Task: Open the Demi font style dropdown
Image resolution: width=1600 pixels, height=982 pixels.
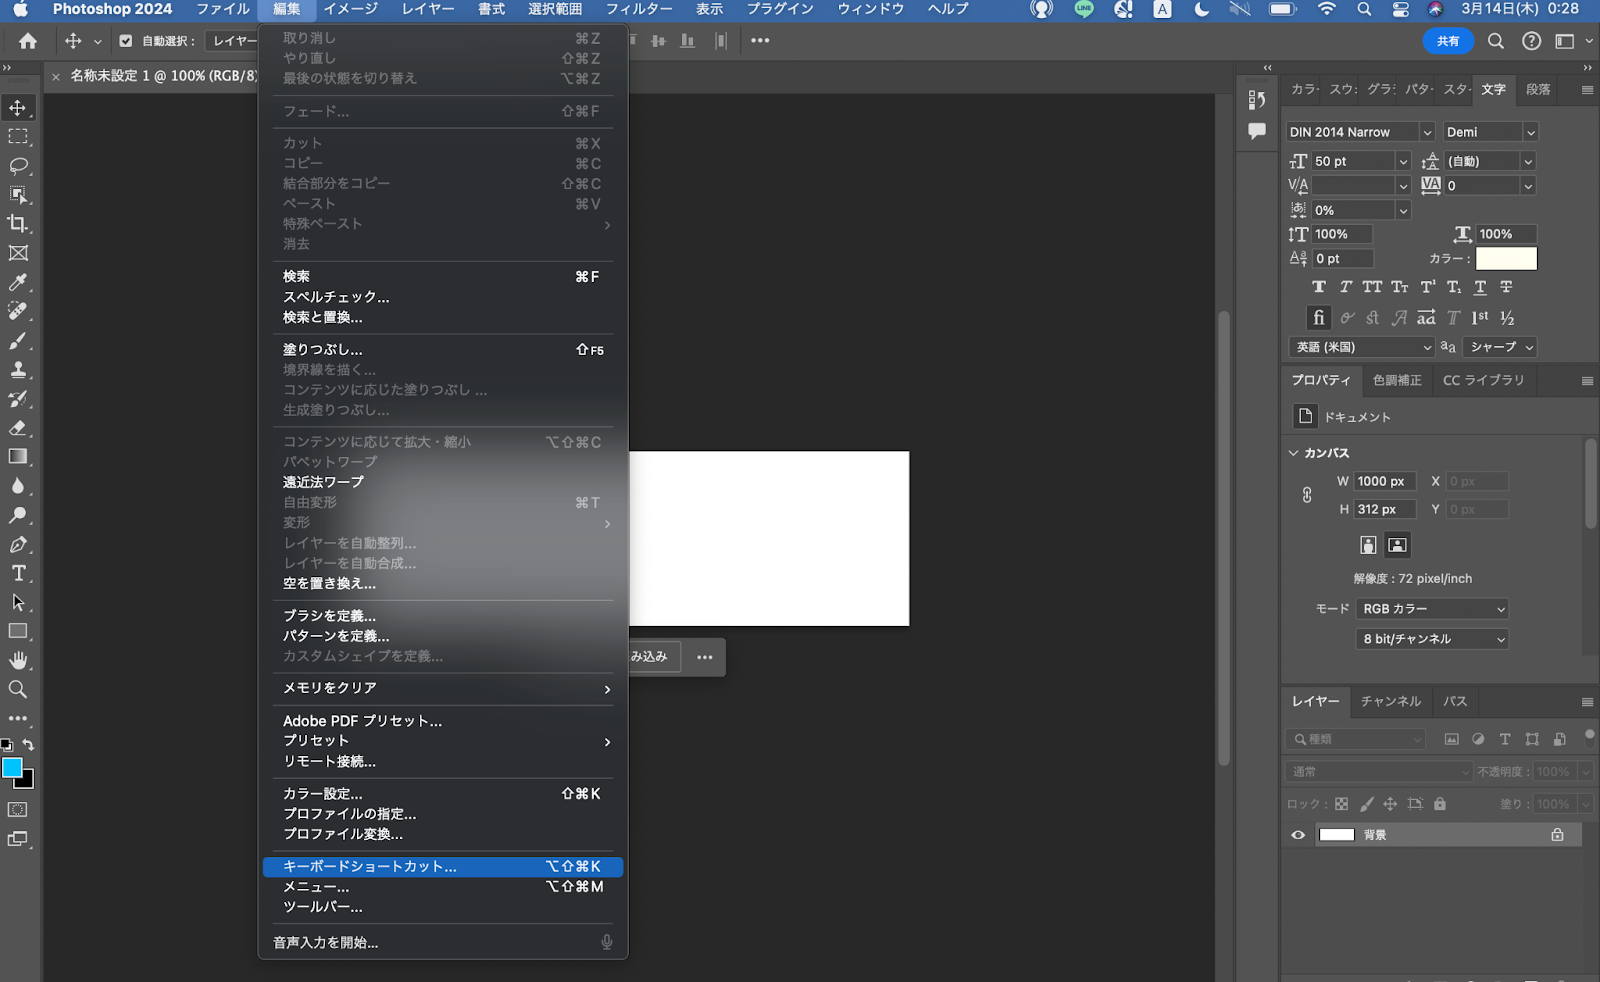Action: pos(1530,132)
